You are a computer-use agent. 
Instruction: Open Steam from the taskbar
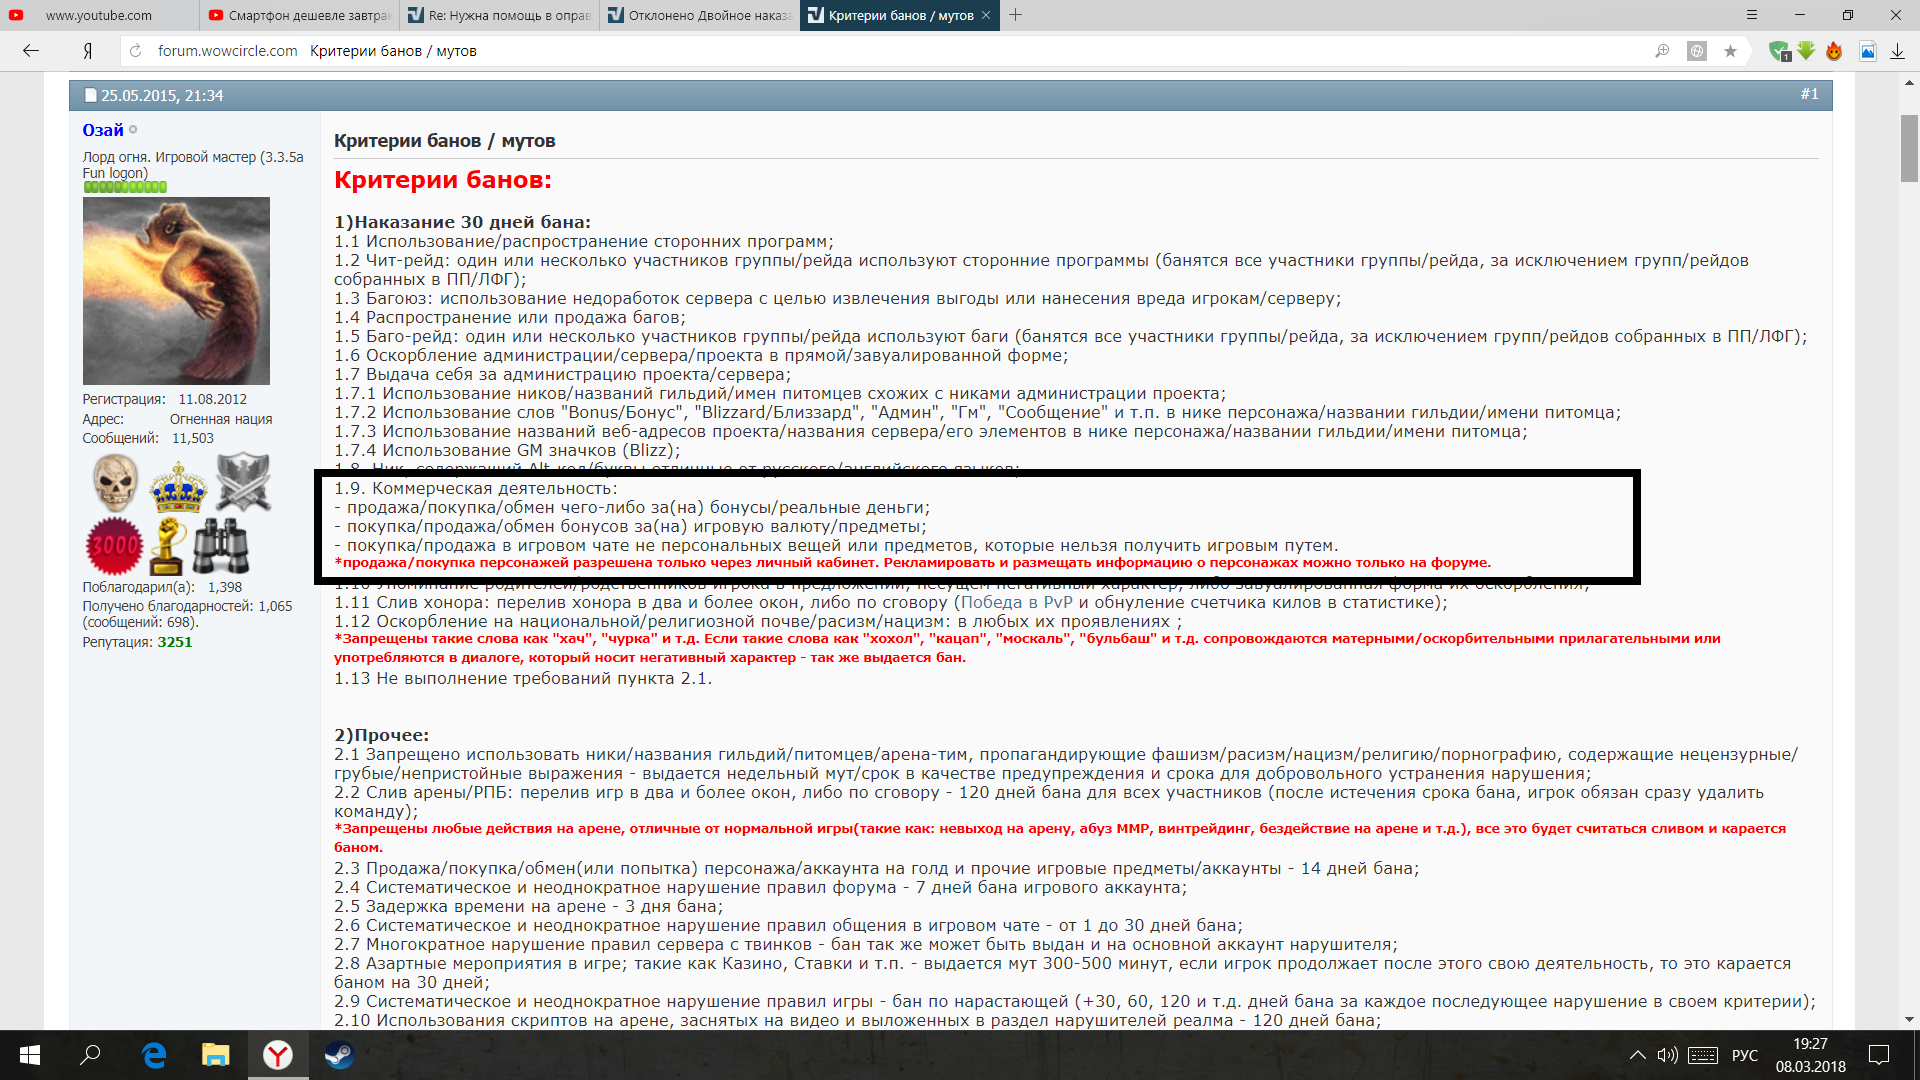coord(339,1055)
